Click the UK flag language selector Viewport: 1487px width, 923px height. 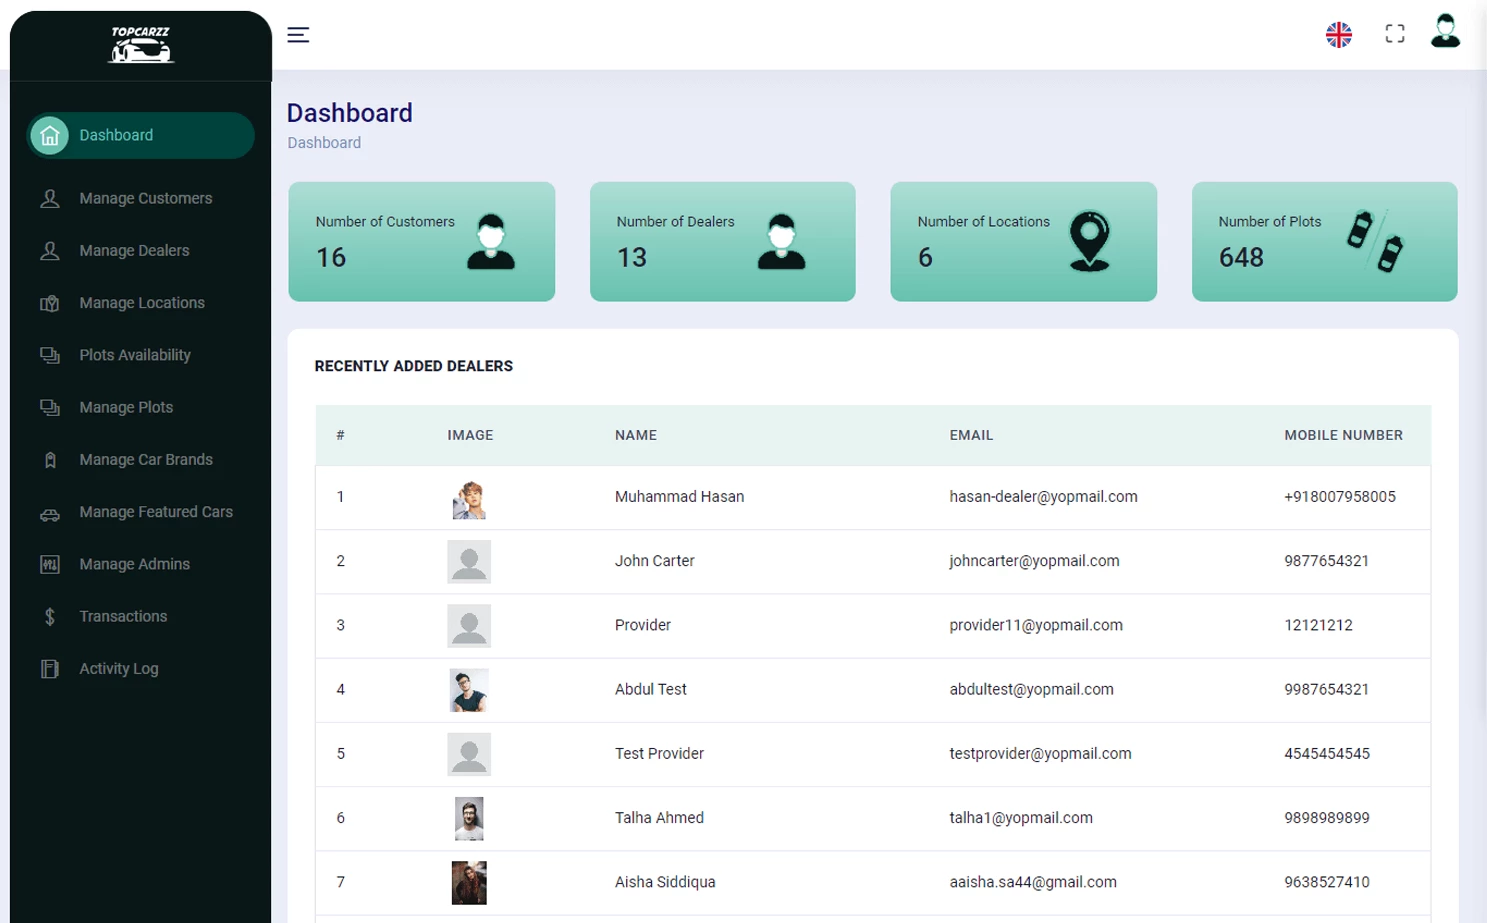[1338, 33]
